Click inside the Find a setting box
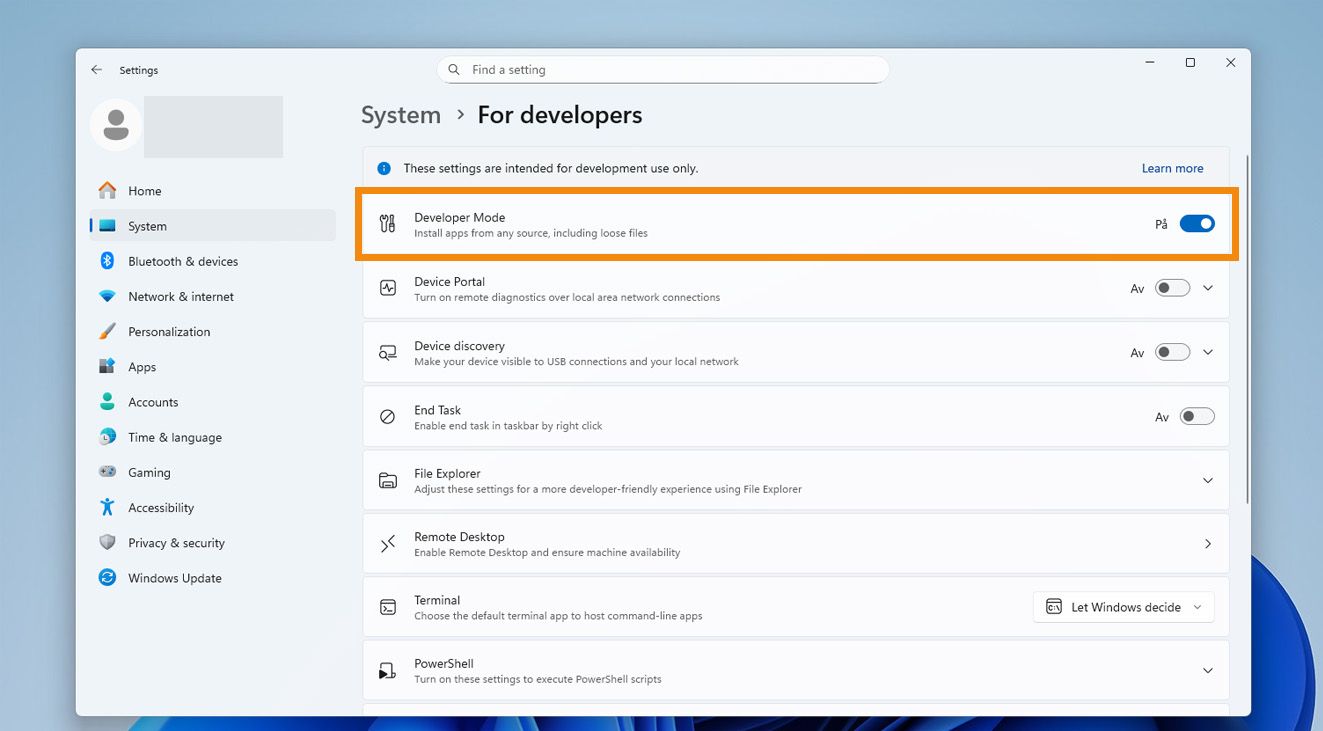The width and height of the screenshot is (1323, 731). (x=662, y=70)
